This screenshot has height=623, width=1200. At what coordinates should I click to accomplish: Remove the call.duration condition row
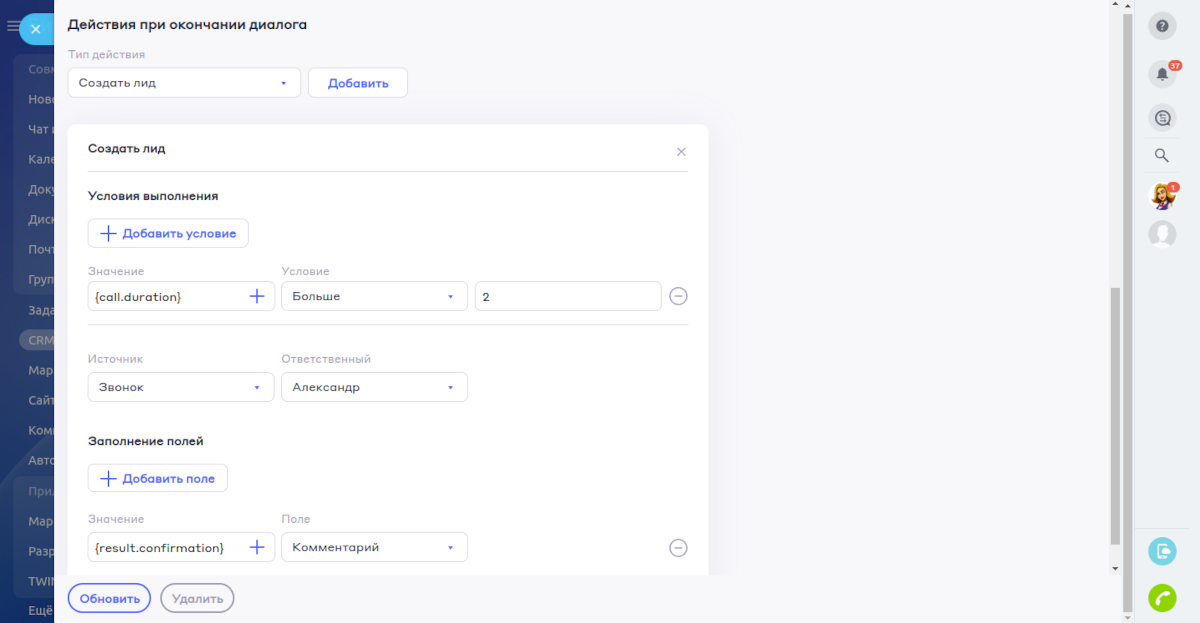pos(678,296)
